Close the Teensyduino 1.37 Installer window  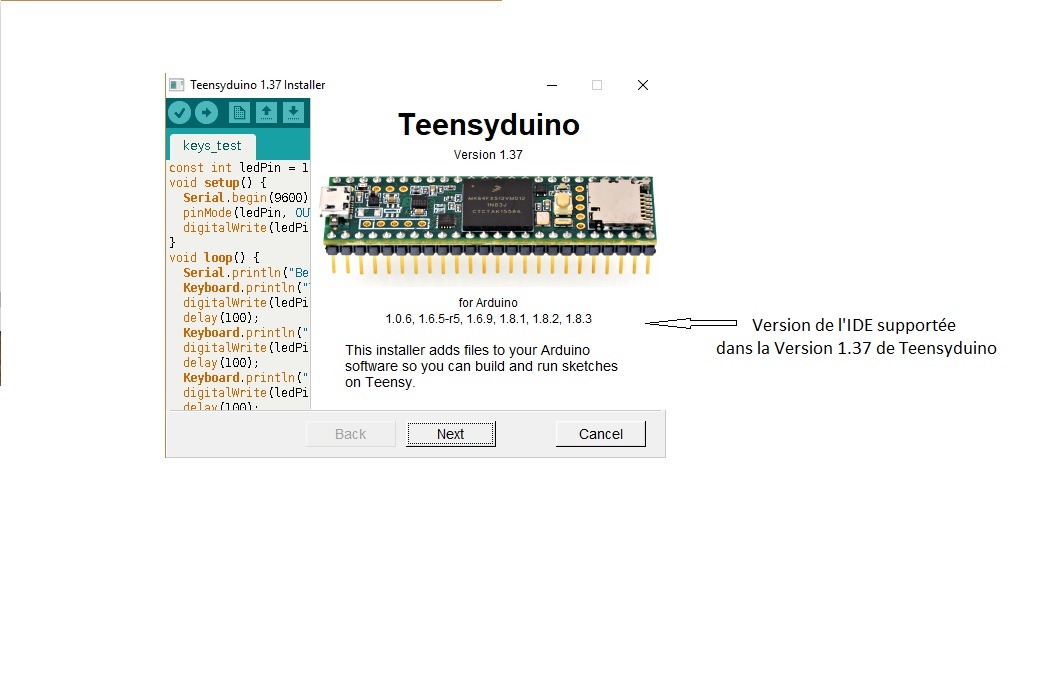pyautogui.click(x=643, y=85)
